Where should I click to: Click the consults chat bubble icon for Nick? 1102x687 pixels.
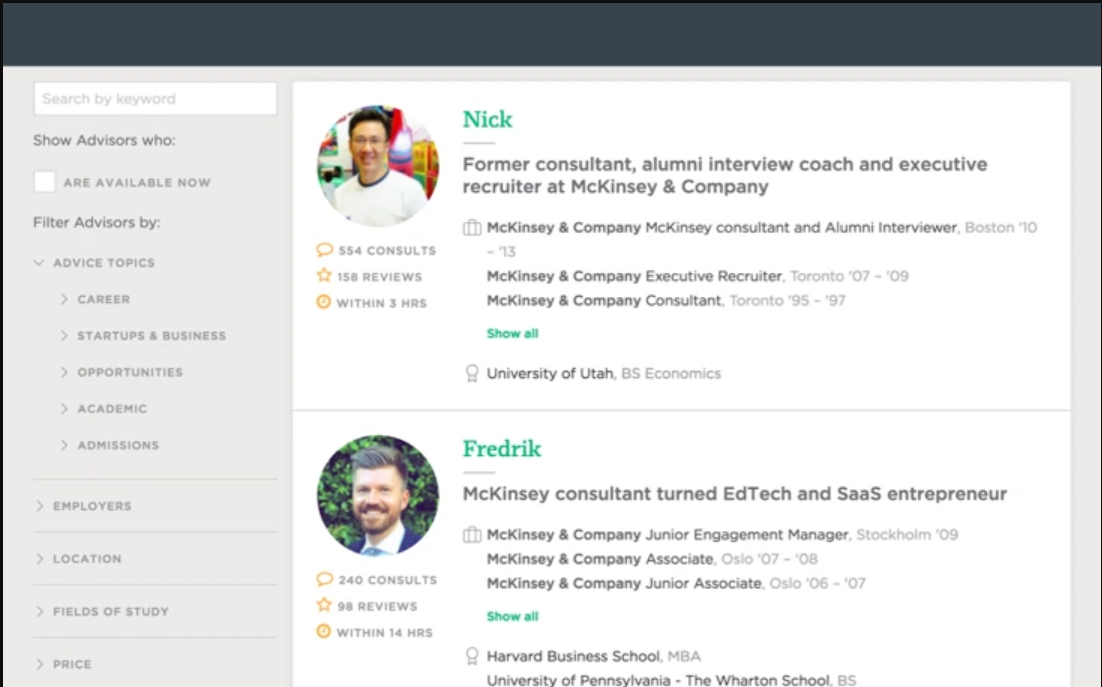pos(324,250)
